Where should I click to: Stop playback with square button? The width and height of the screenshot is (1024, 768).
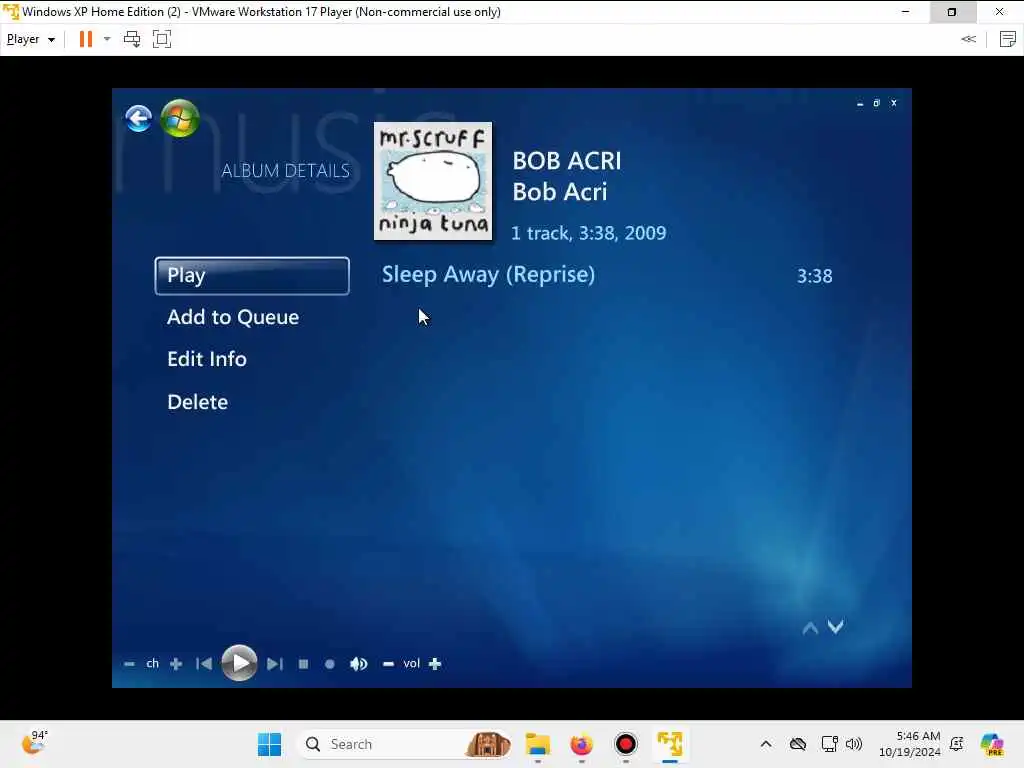(303, 664)
